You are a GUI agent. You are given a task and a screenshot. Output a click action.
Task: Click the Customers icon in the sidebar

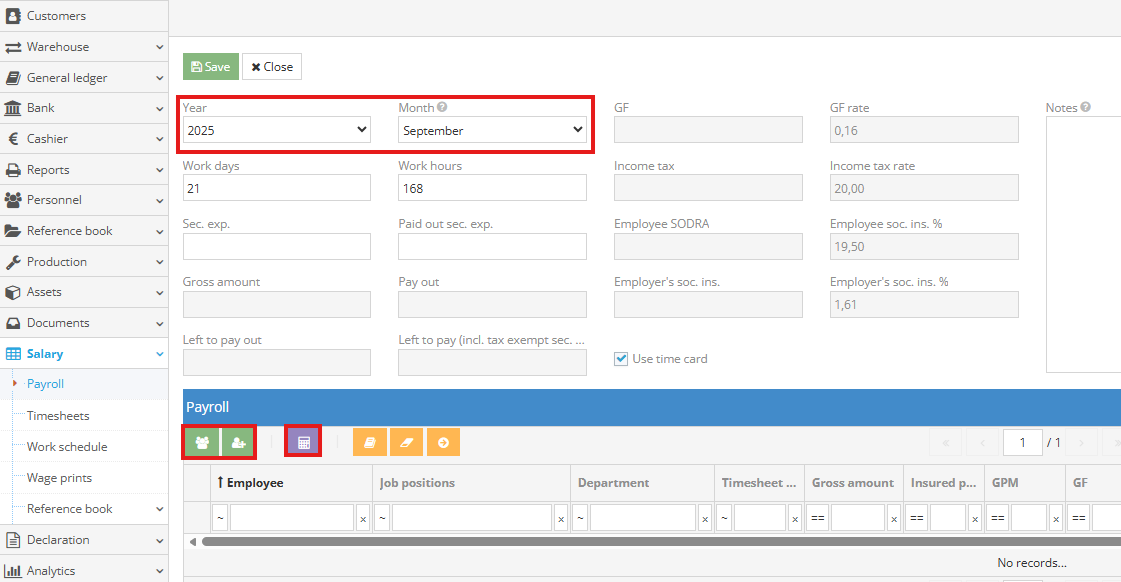[13, 15]
